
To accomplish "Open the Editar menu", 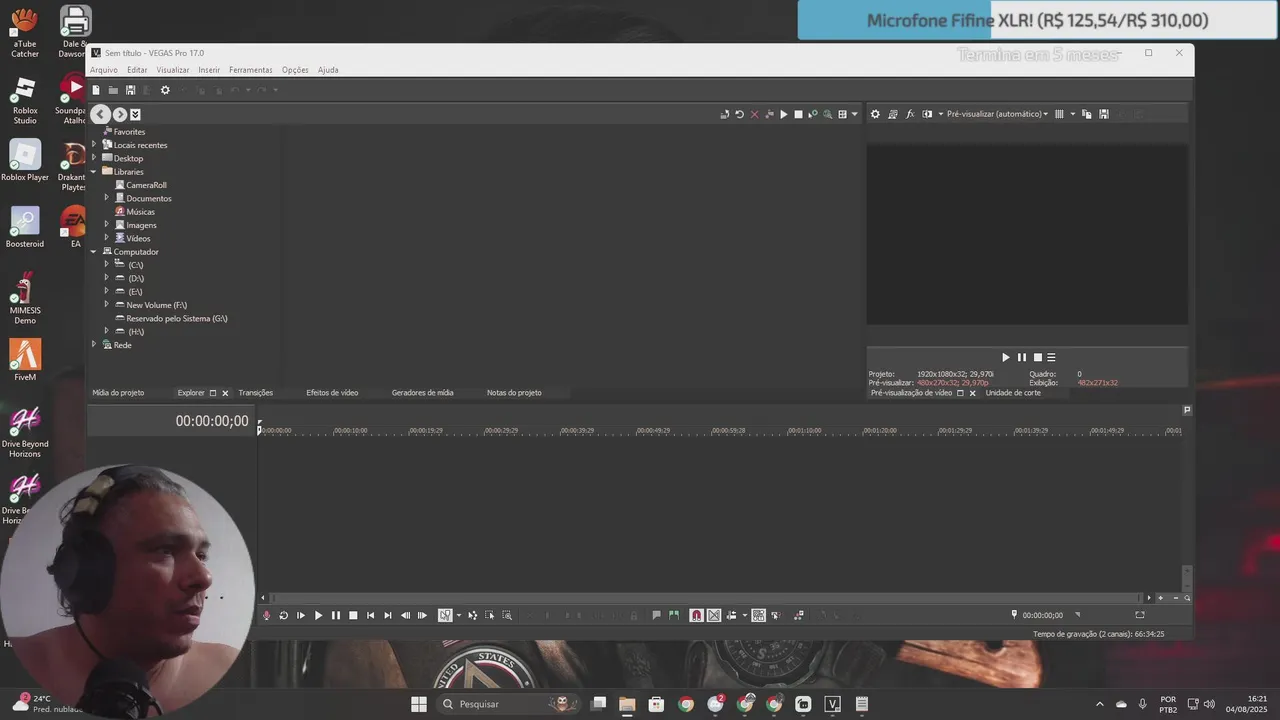I will pos(137,70).
